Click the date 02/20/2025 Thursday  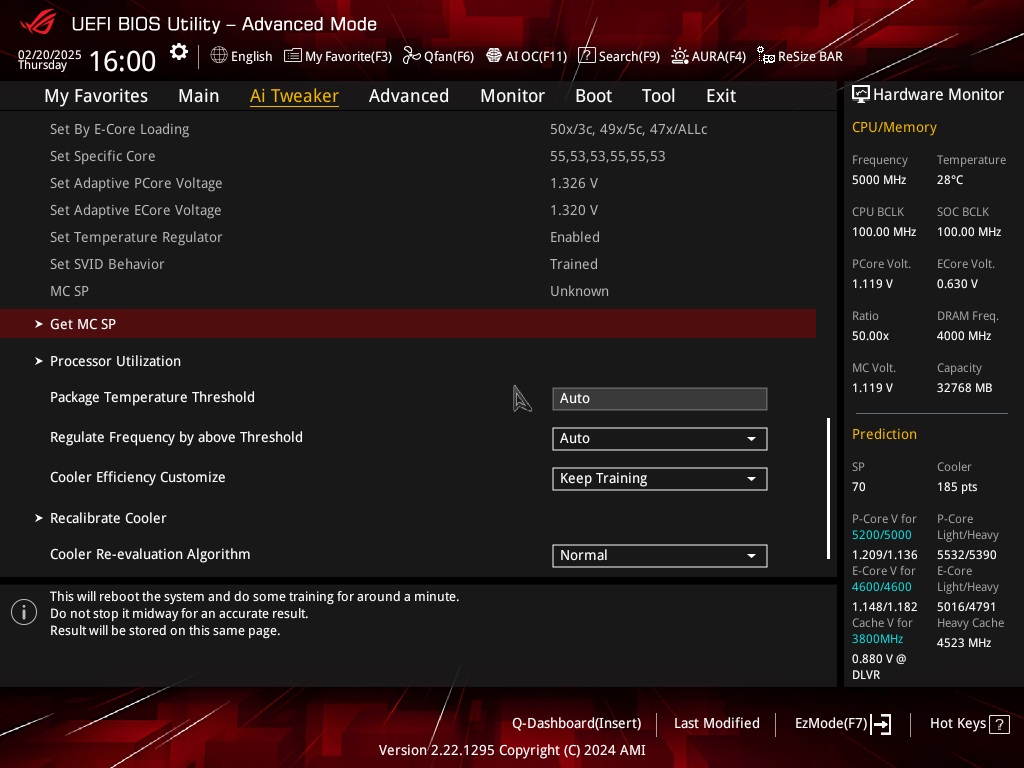tap(49, 59)
